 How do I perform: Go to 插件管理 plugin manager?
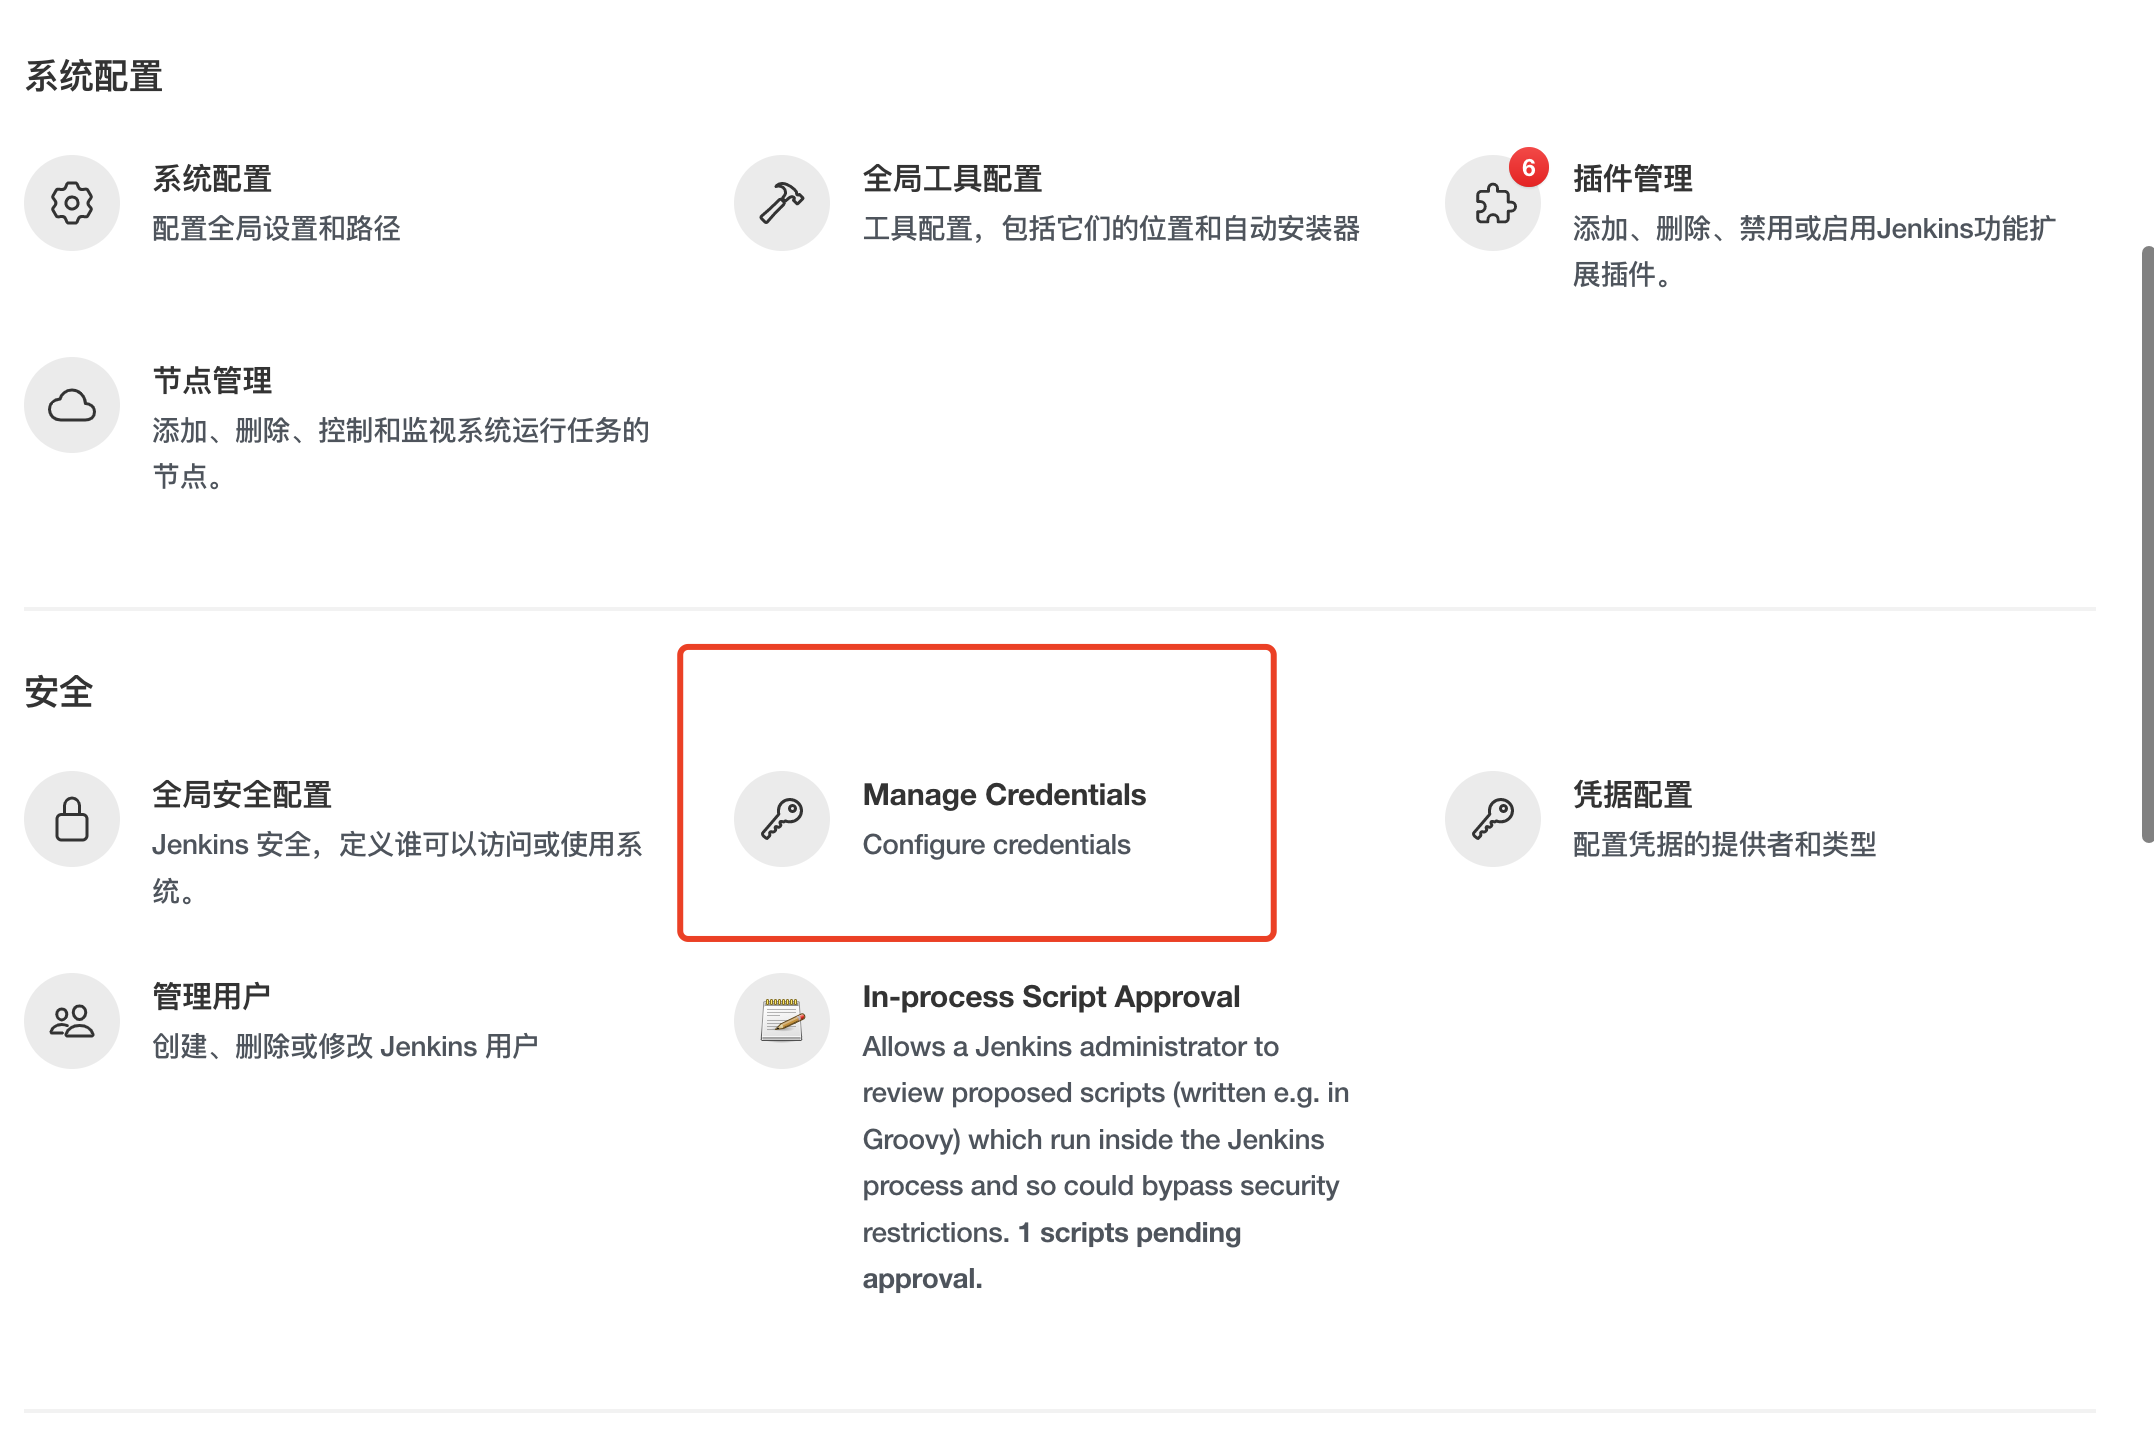pyautogui.click(x=1632, y=179)
